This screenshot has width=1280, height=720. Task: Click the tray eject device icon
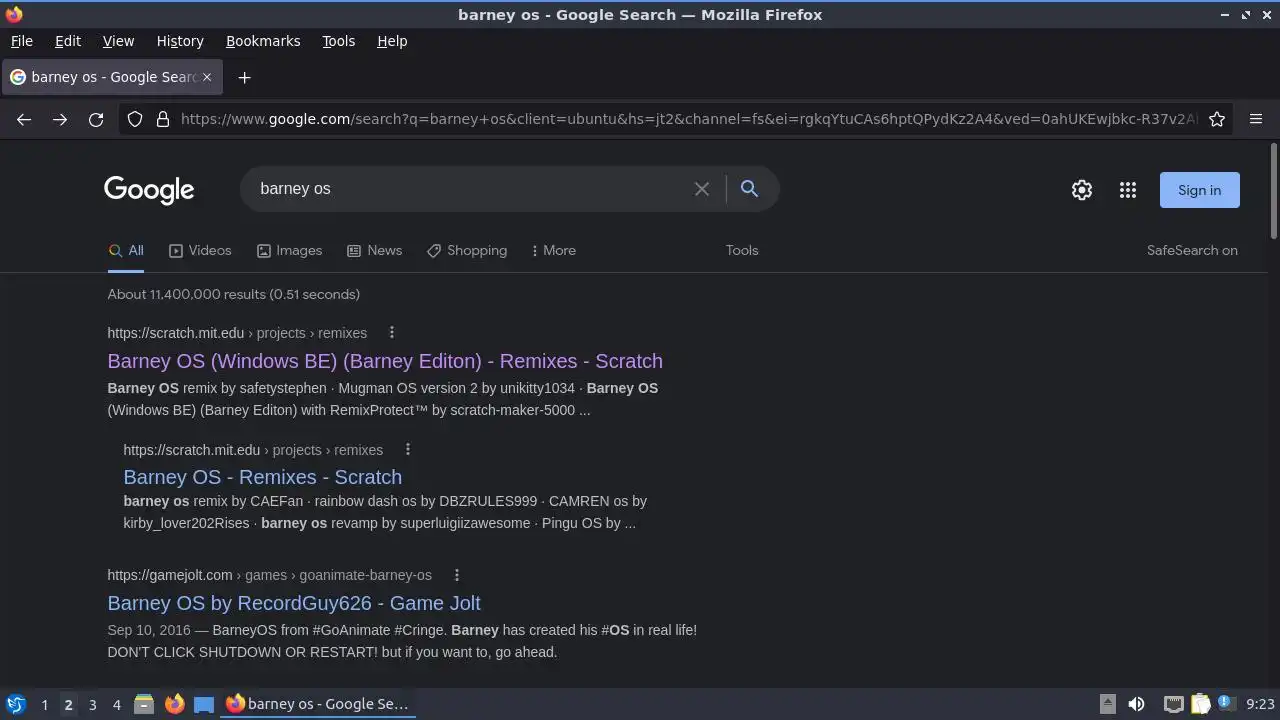[1108, 704]
